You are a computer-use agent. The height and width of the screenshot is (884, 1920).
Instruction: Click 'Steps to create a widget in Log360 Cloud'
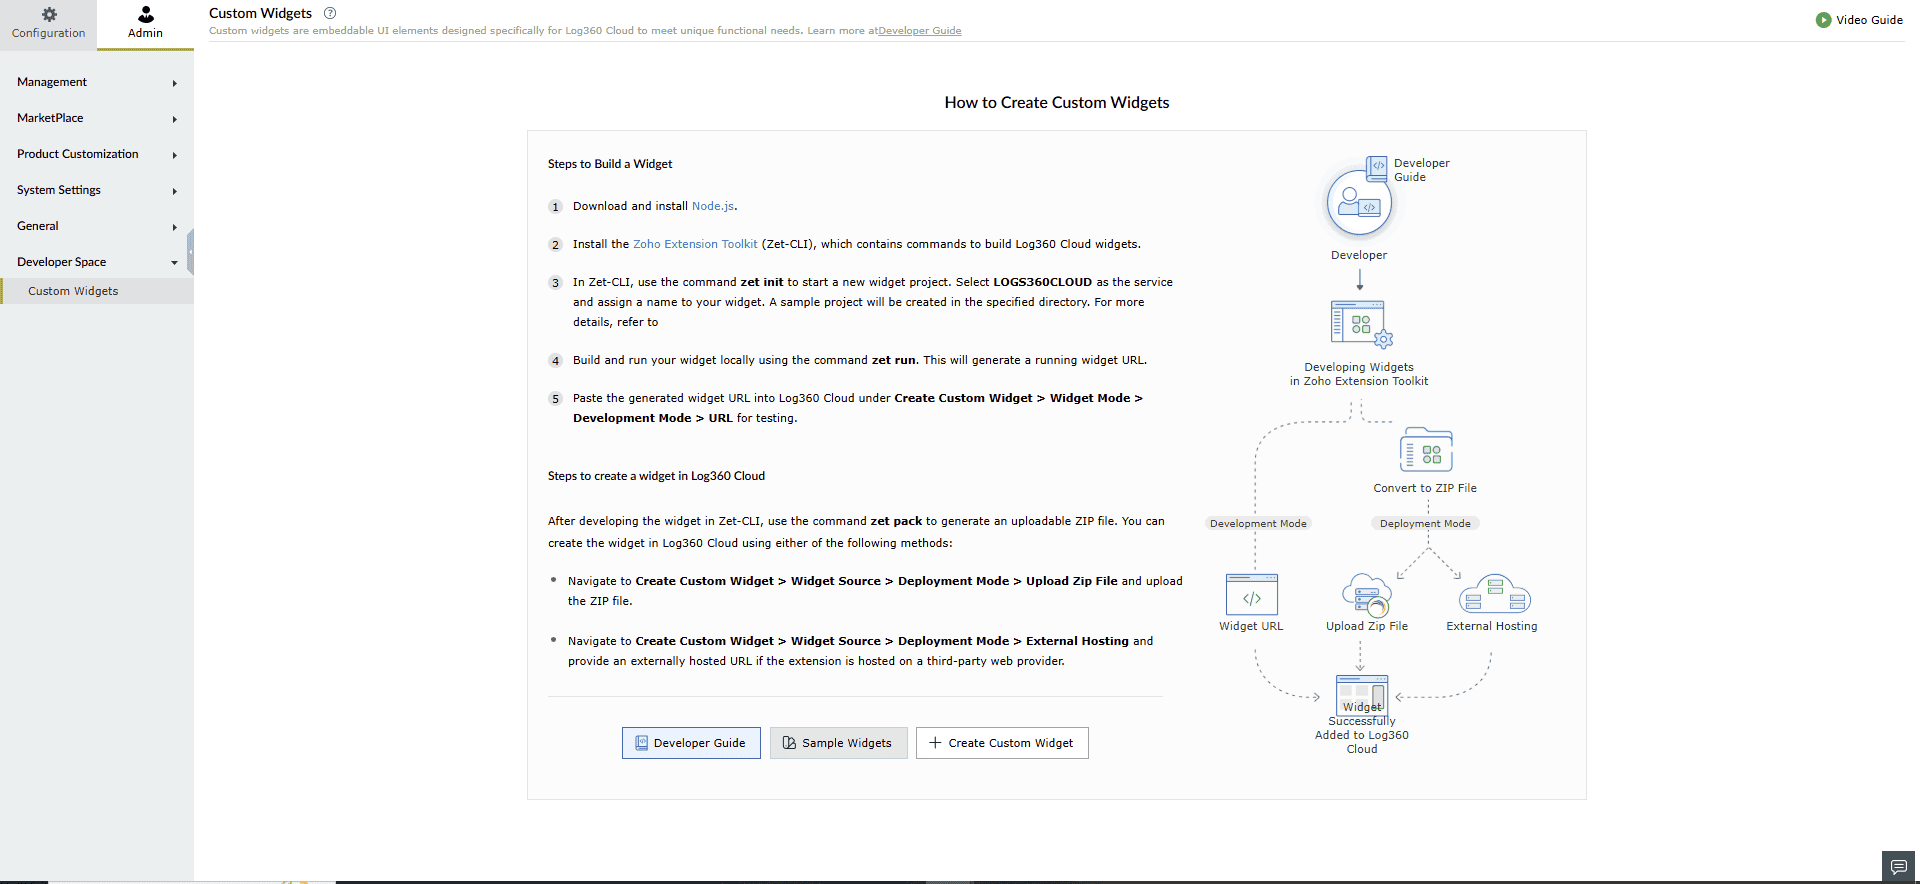click(656, 476)
